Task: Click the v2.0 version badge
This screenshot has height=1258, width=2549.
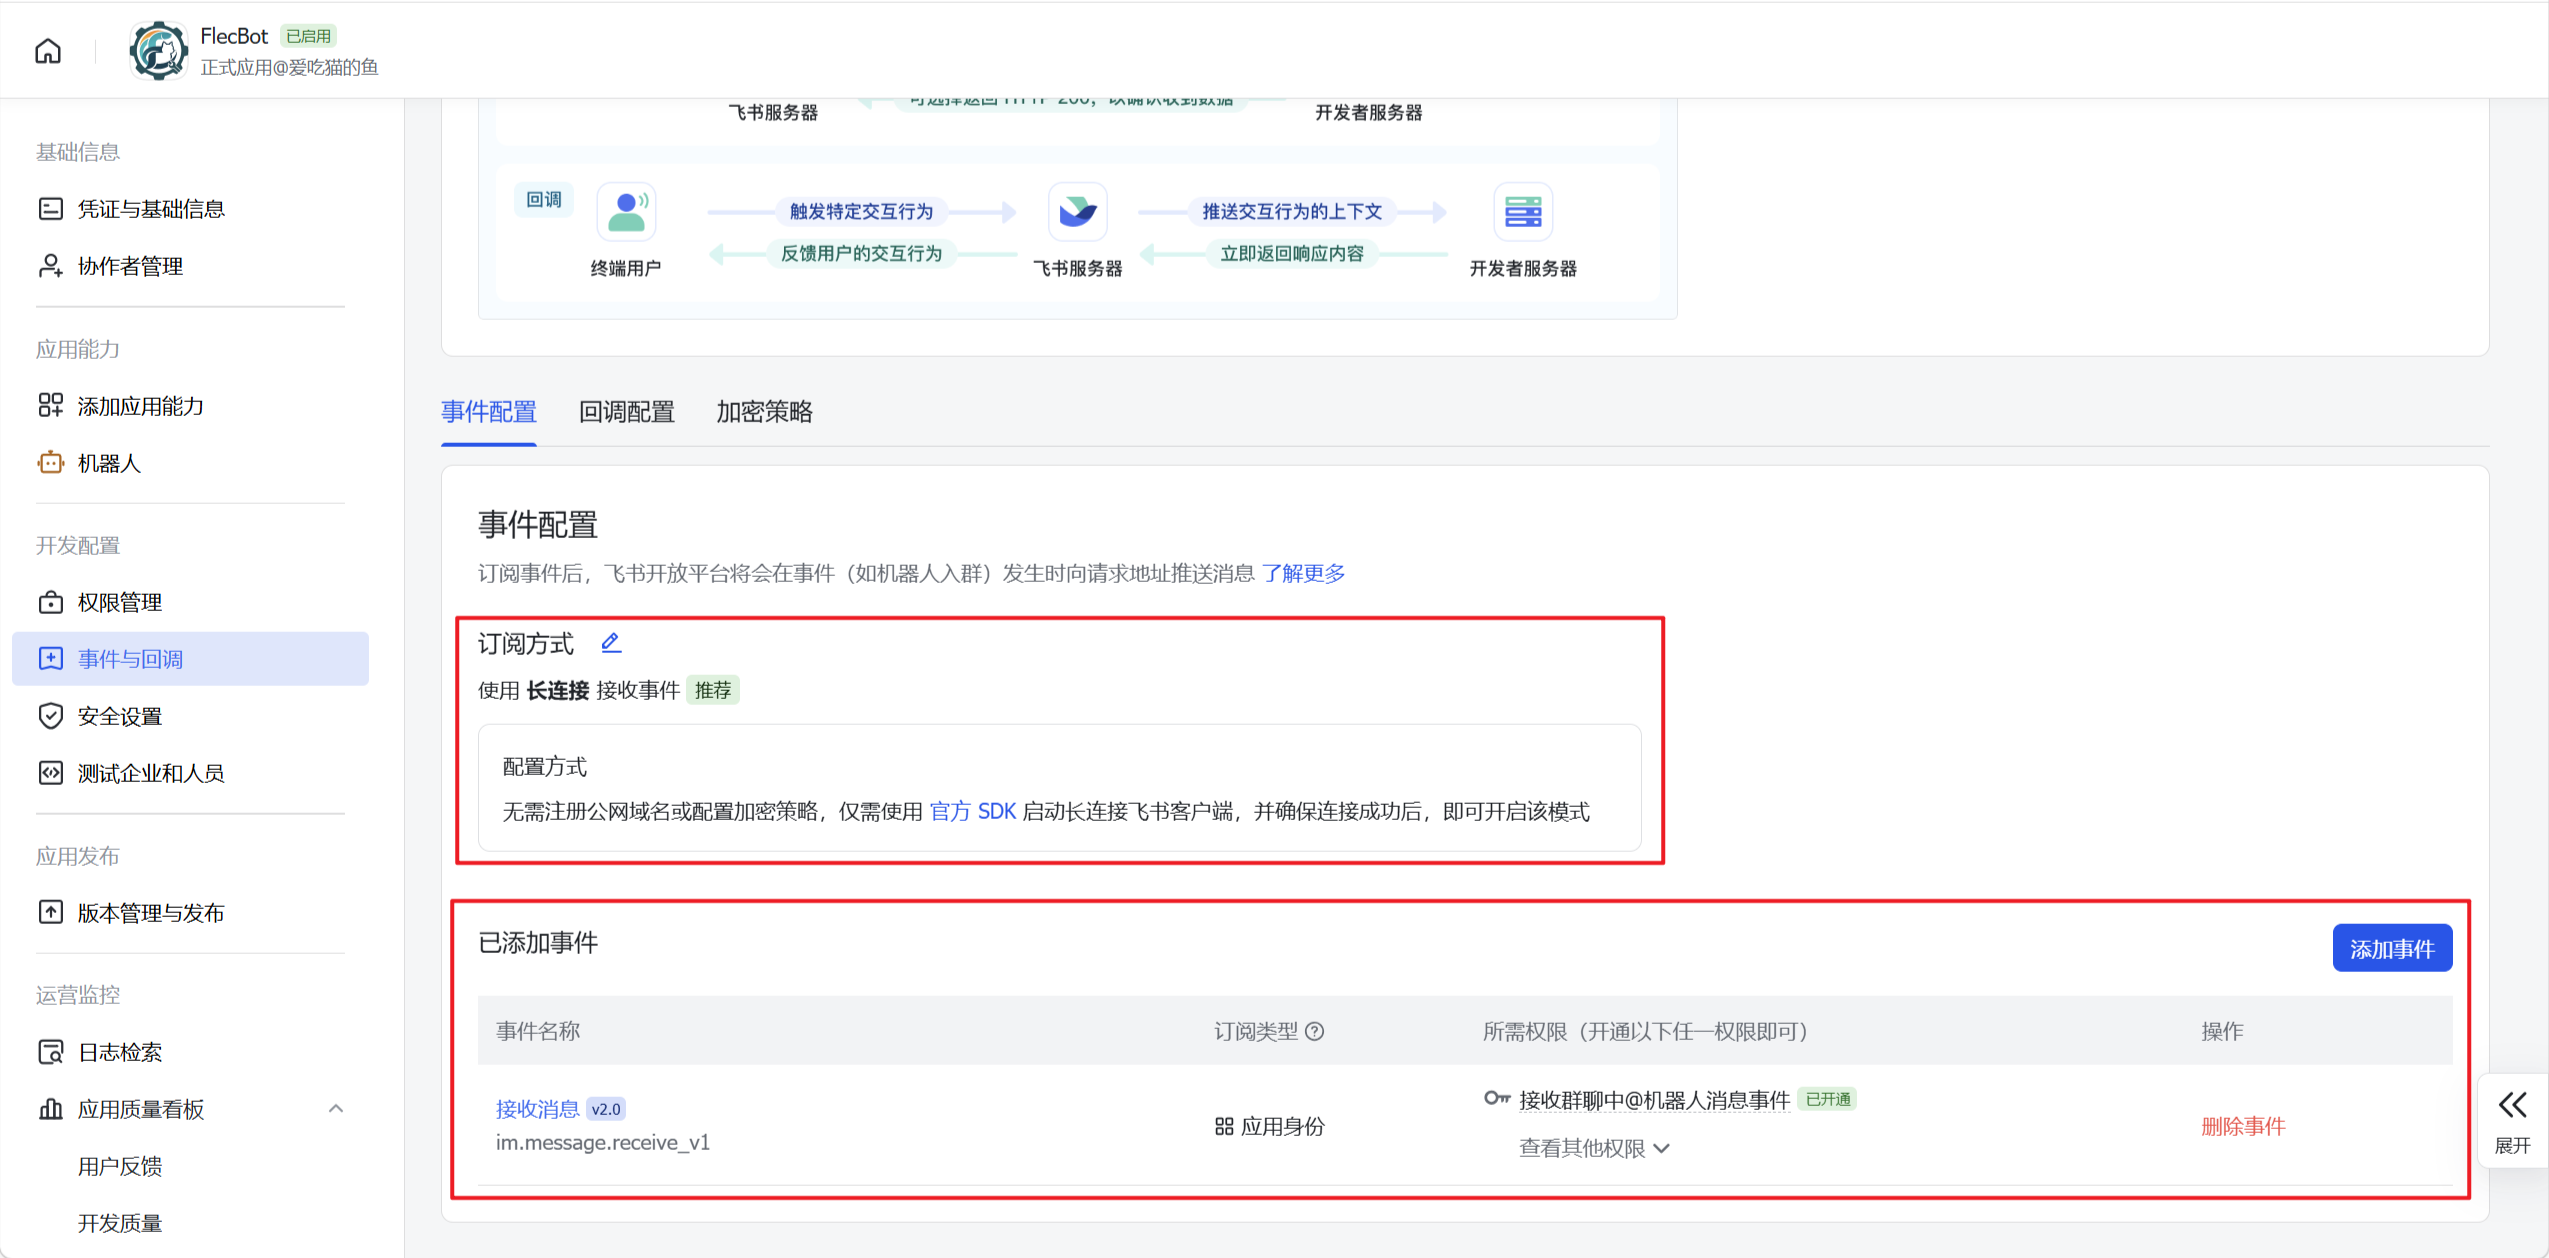Action: click(x=606, y=1109)
